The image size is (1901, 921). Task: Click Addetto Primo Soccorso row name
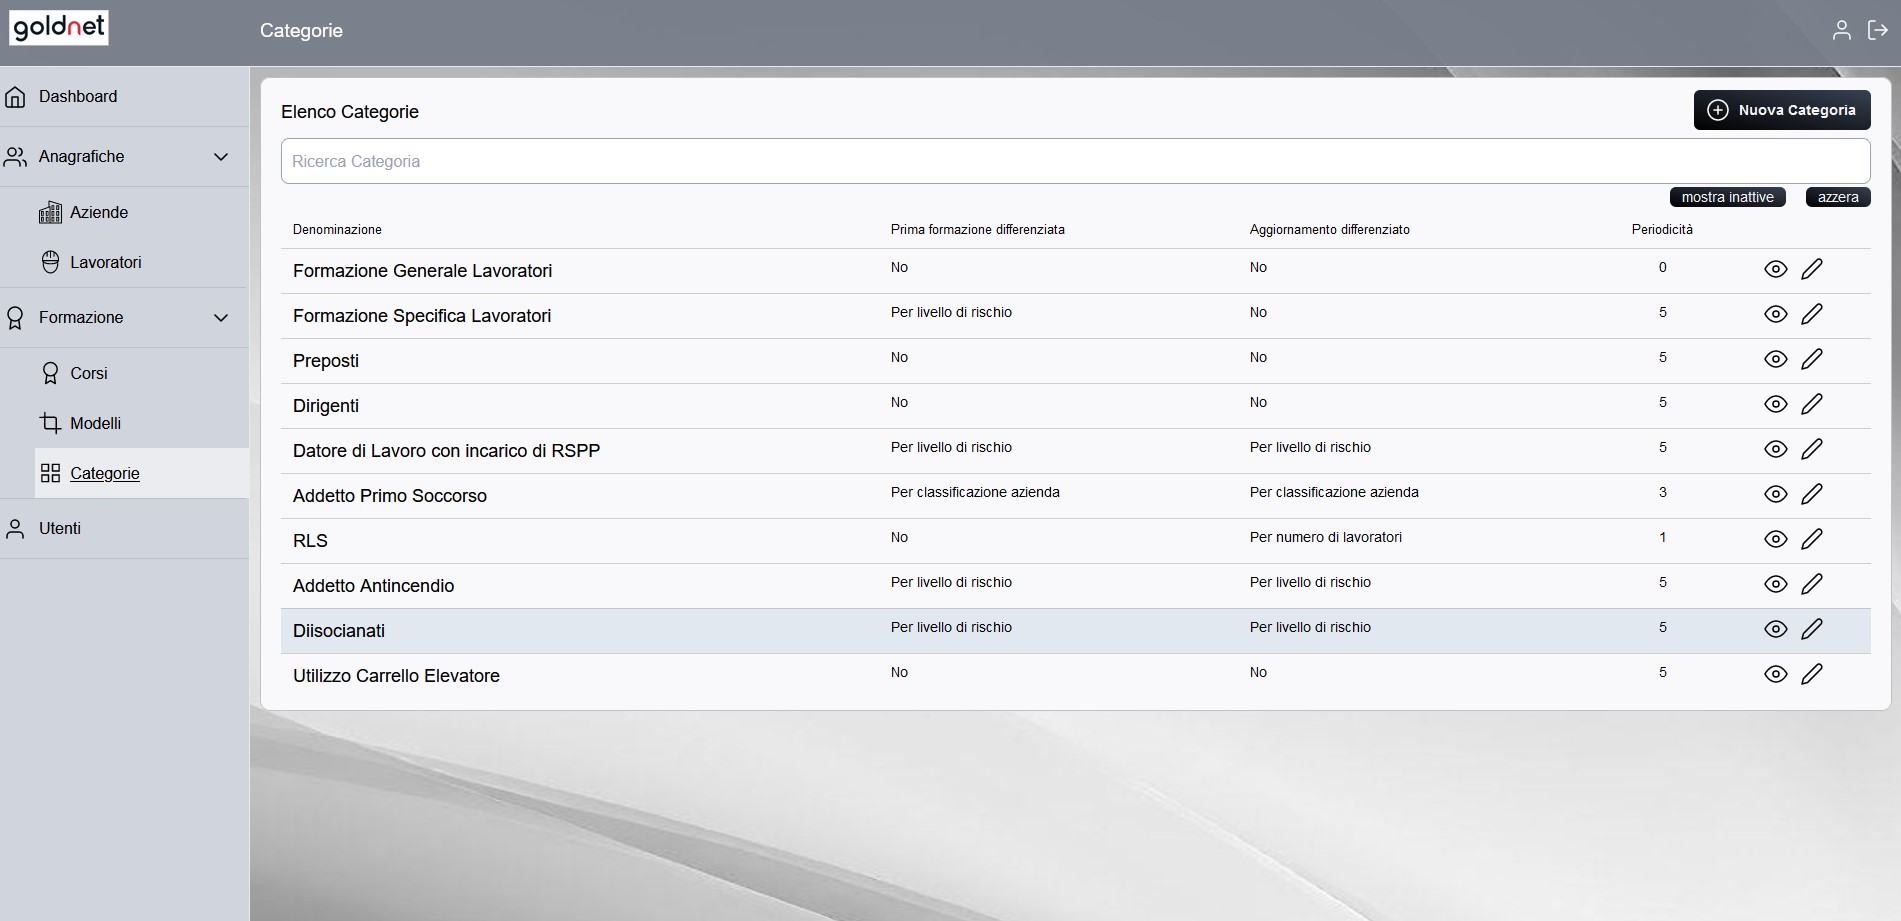coord(390,496)
